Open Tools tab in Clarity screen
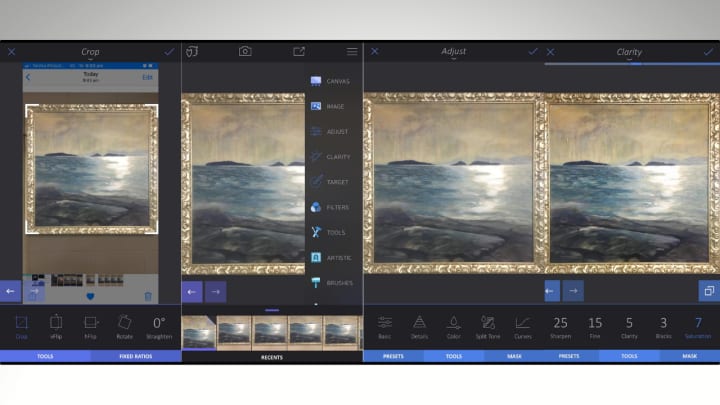Image resolution: width=720 pixels, height=405 pixels. [x=629, y=356]
